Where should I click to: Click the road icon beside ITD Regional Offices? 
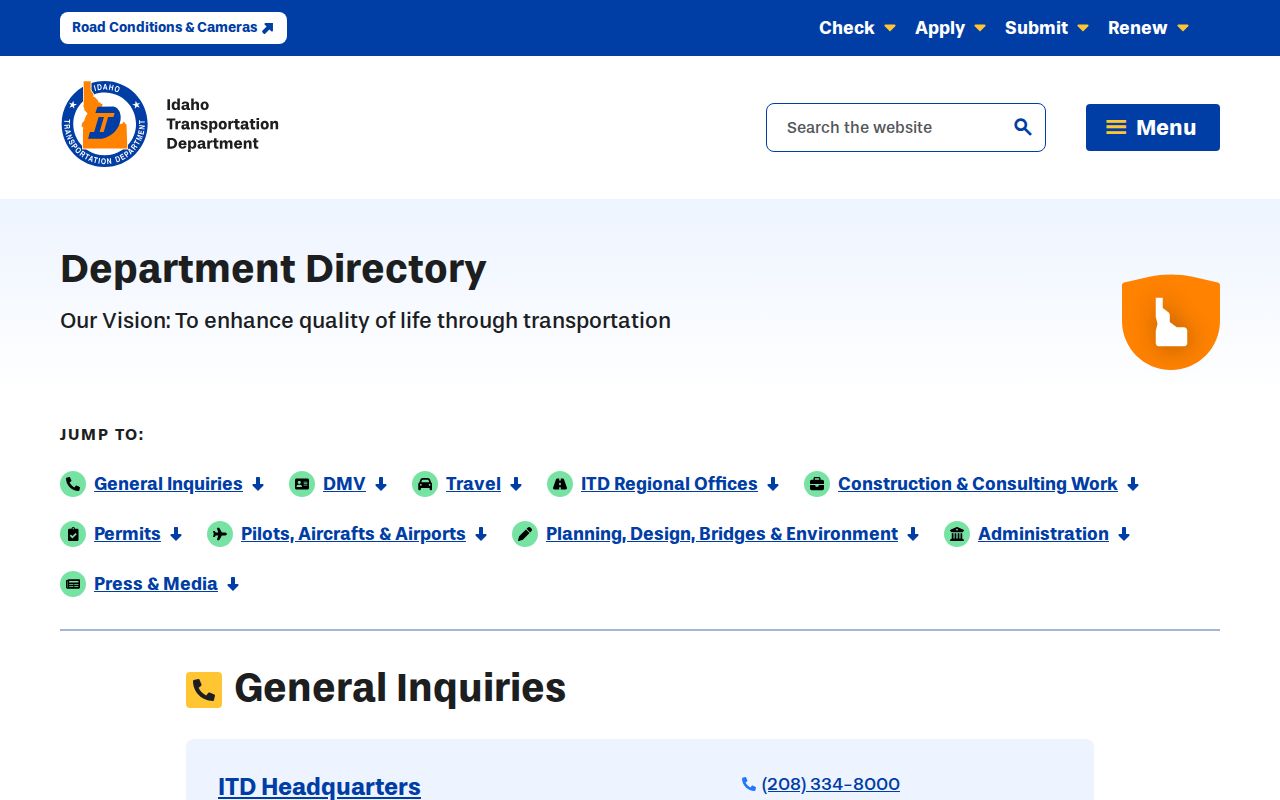point(560,484)
